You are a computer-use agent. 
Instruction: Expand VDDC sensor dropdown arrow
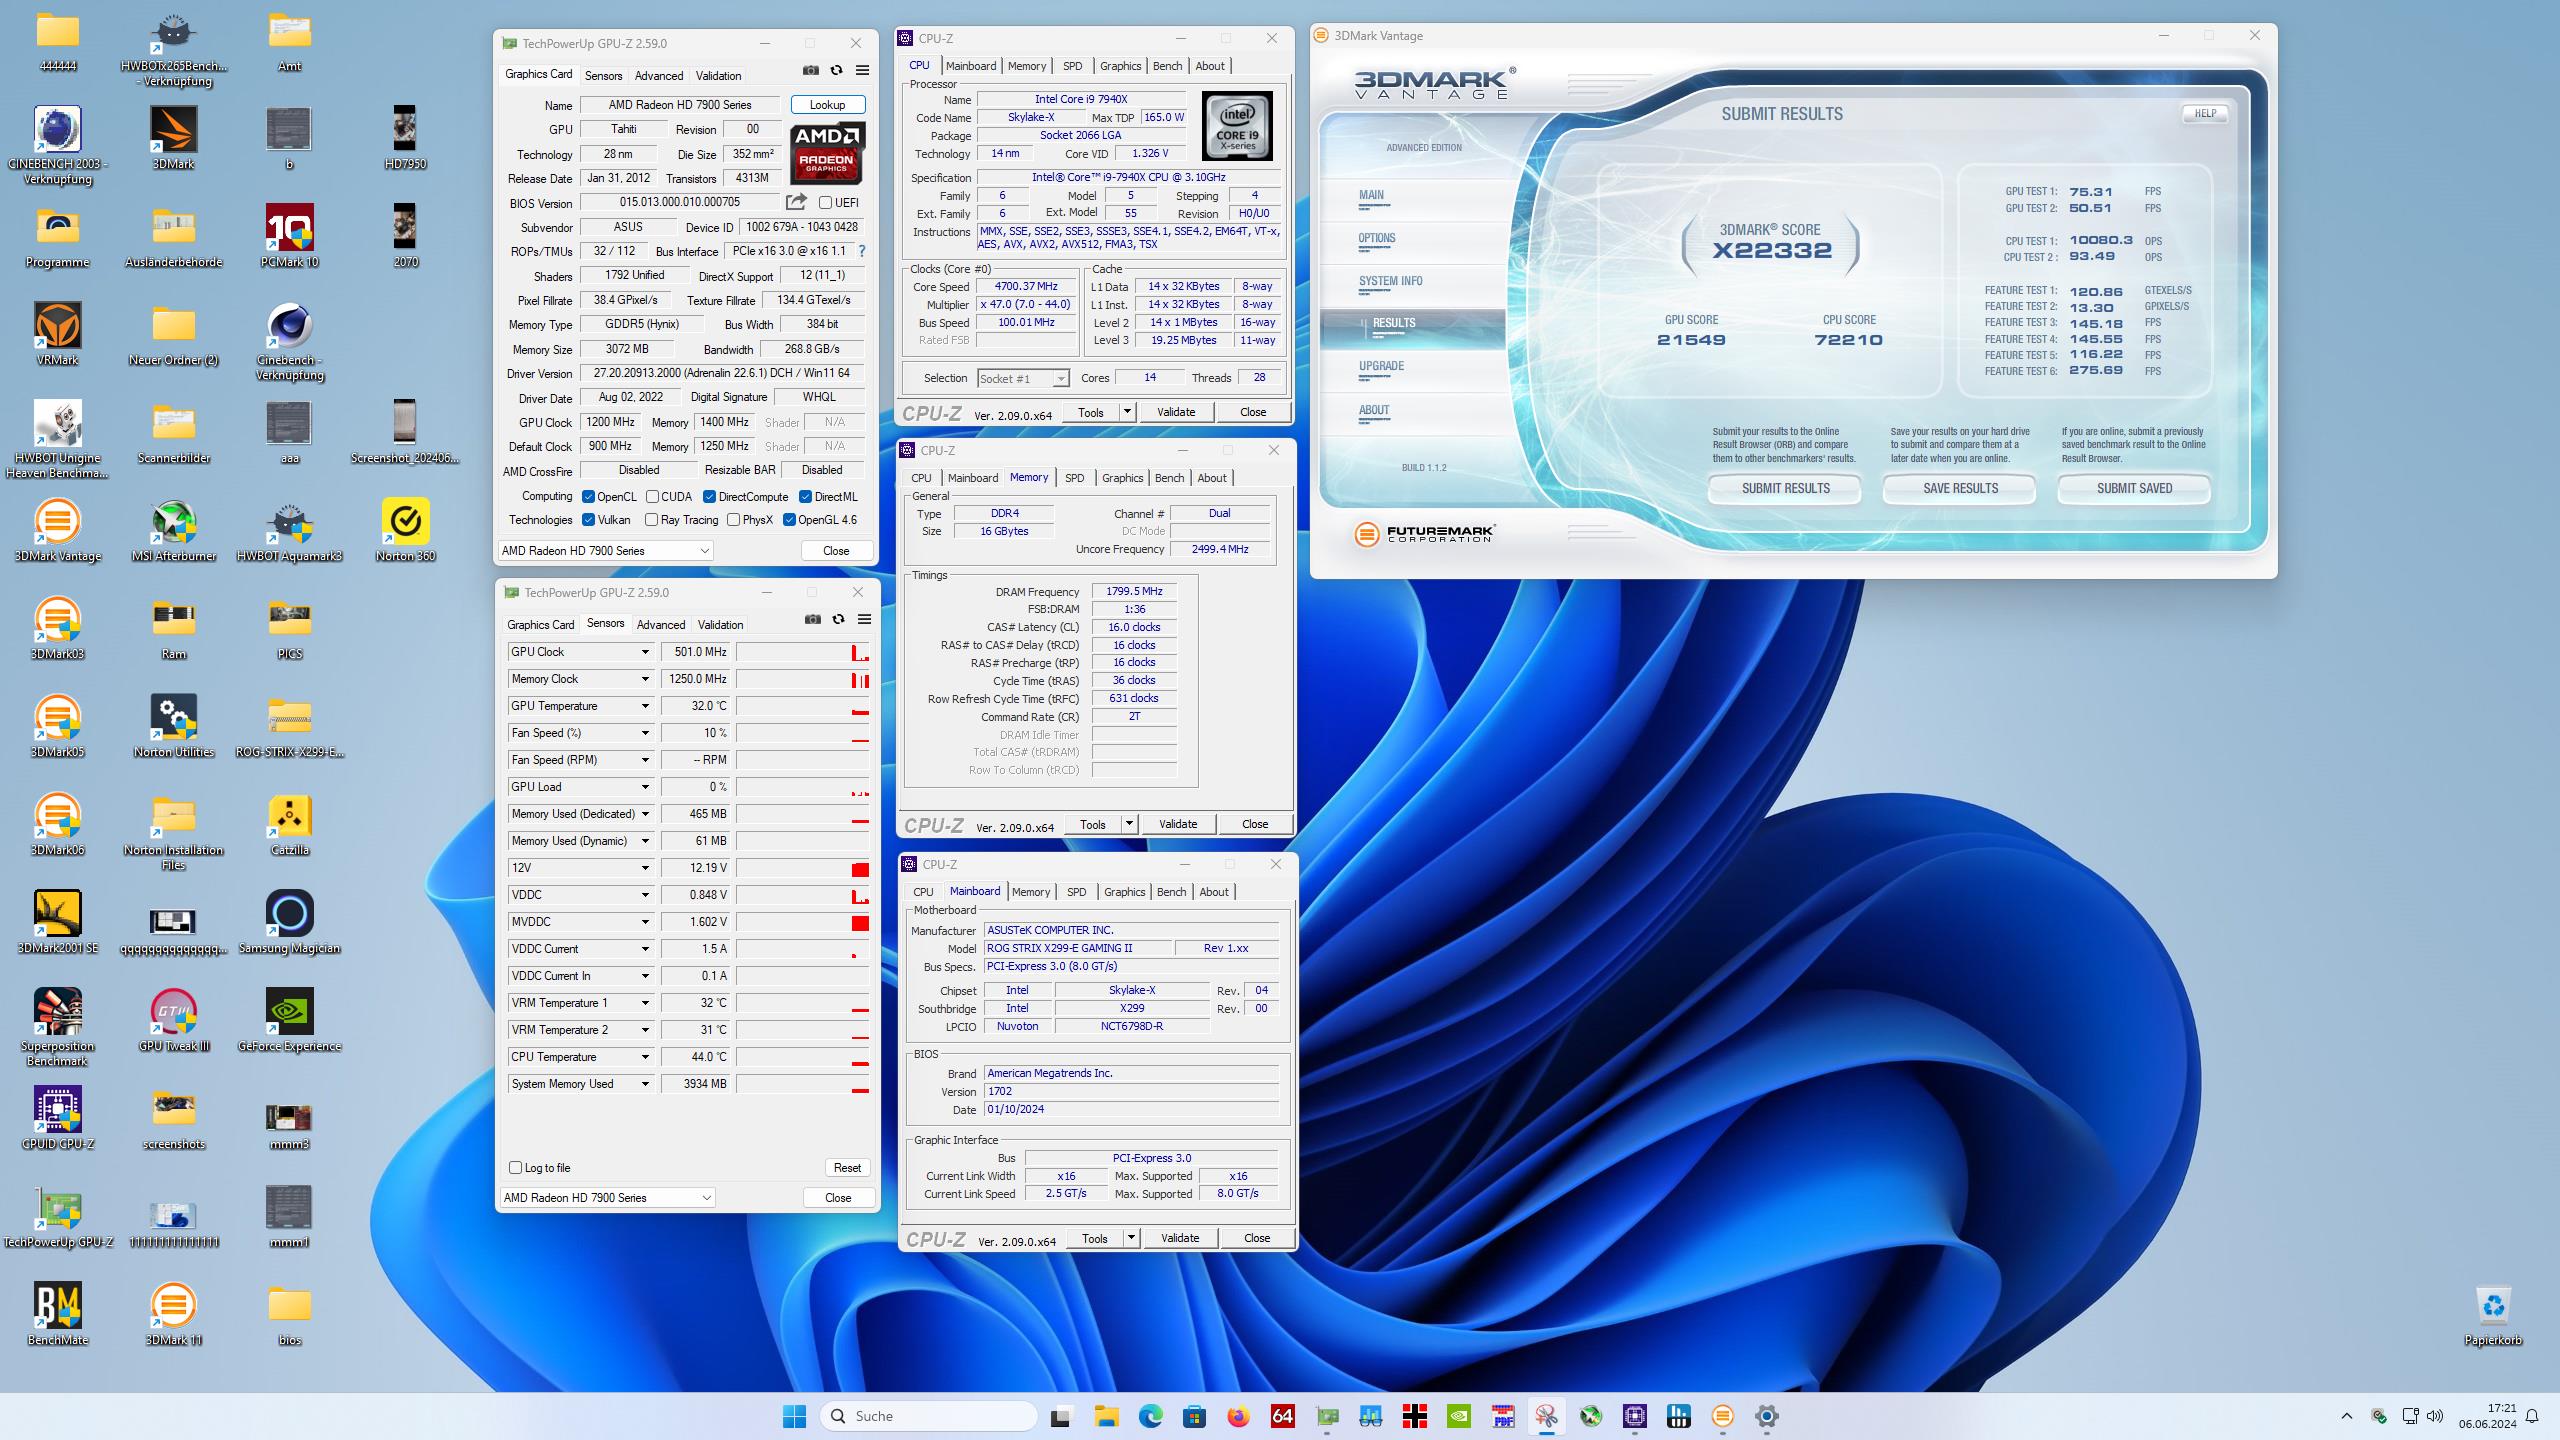coord(645,895)
